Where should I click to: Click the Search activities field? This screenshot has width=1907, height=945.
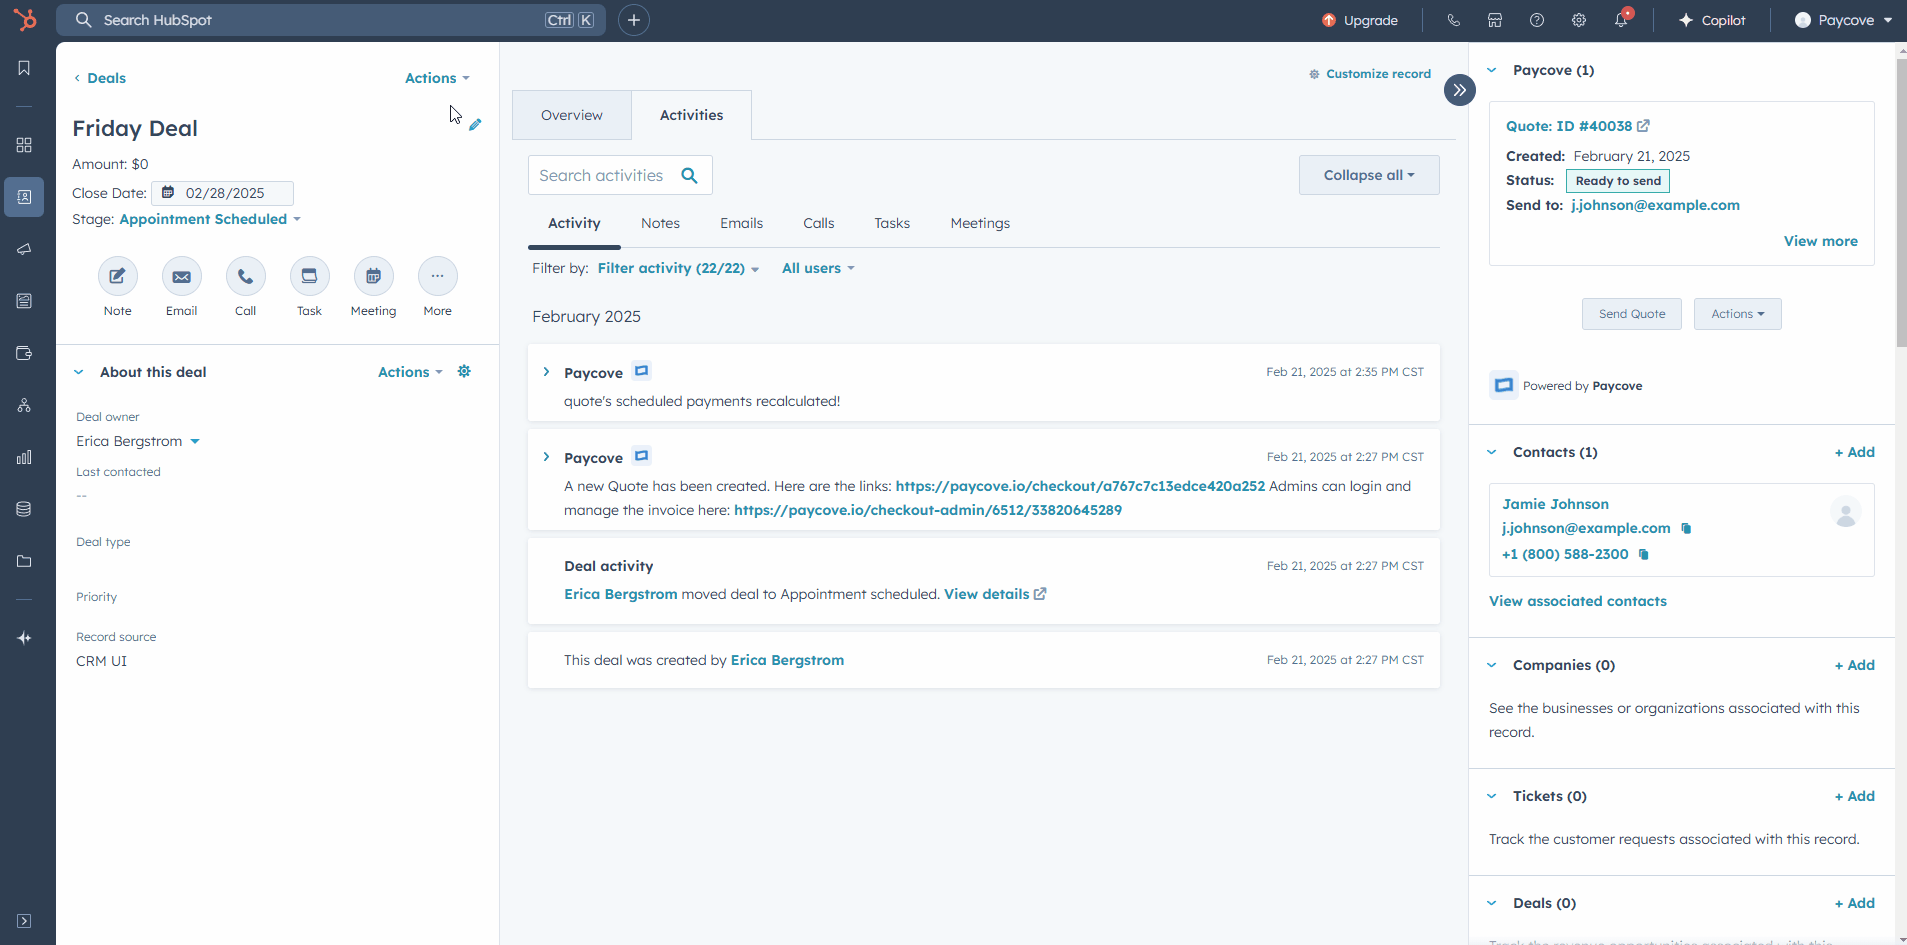620,175
